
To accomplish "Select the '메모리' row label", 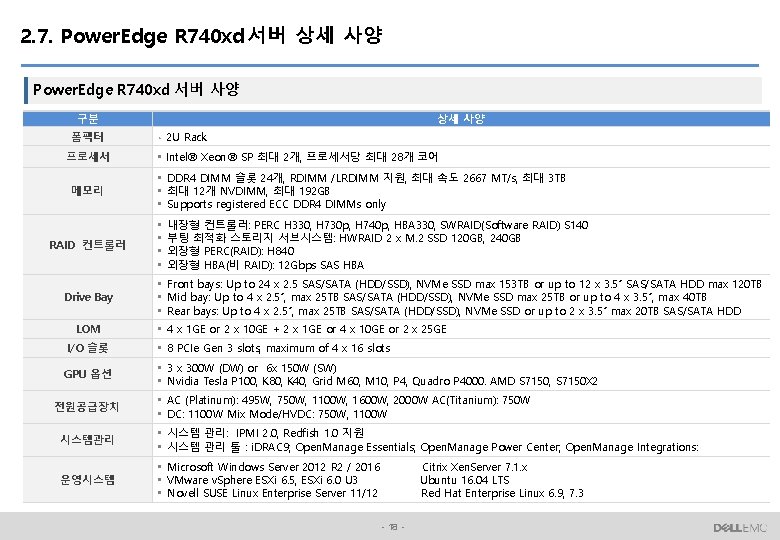I will 88,191.
